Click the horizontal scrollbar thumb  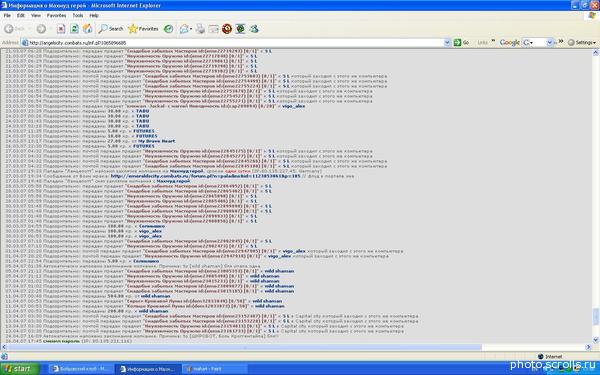(245, 347)
